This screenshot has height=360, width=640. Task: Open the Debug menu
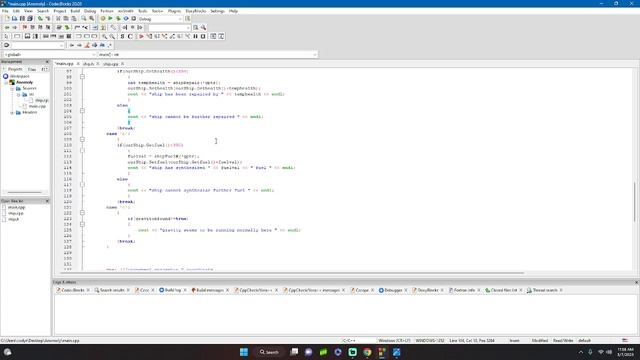pyautogui.click(x=90, y=11)
